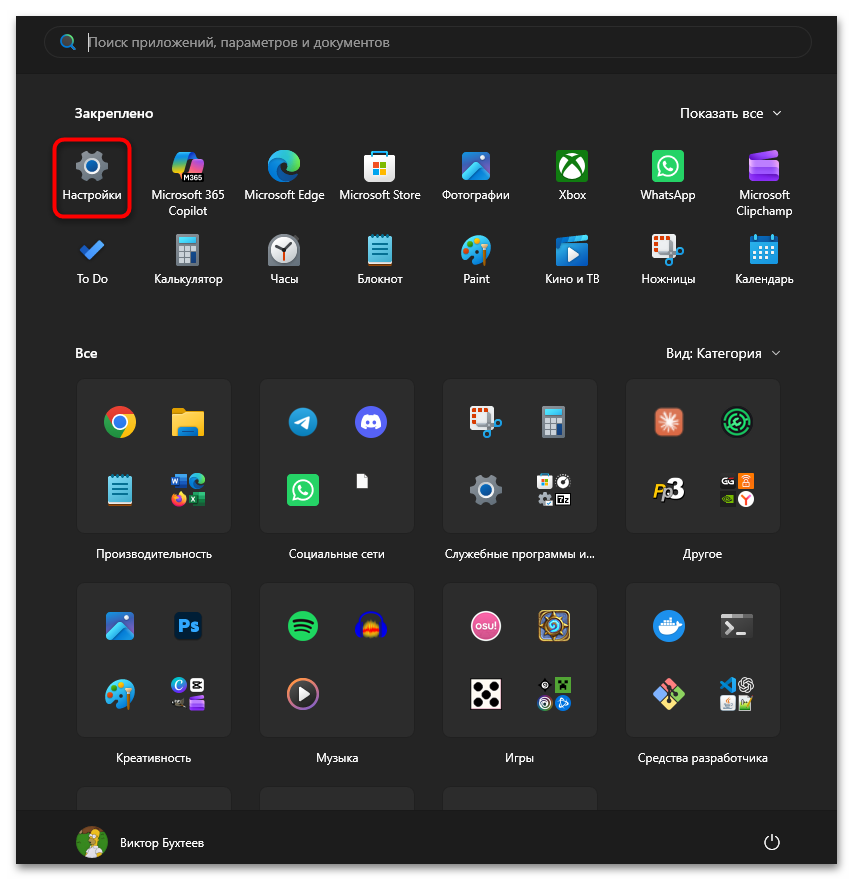Launch Telegram in Социальные сети category

click(303, 422)
